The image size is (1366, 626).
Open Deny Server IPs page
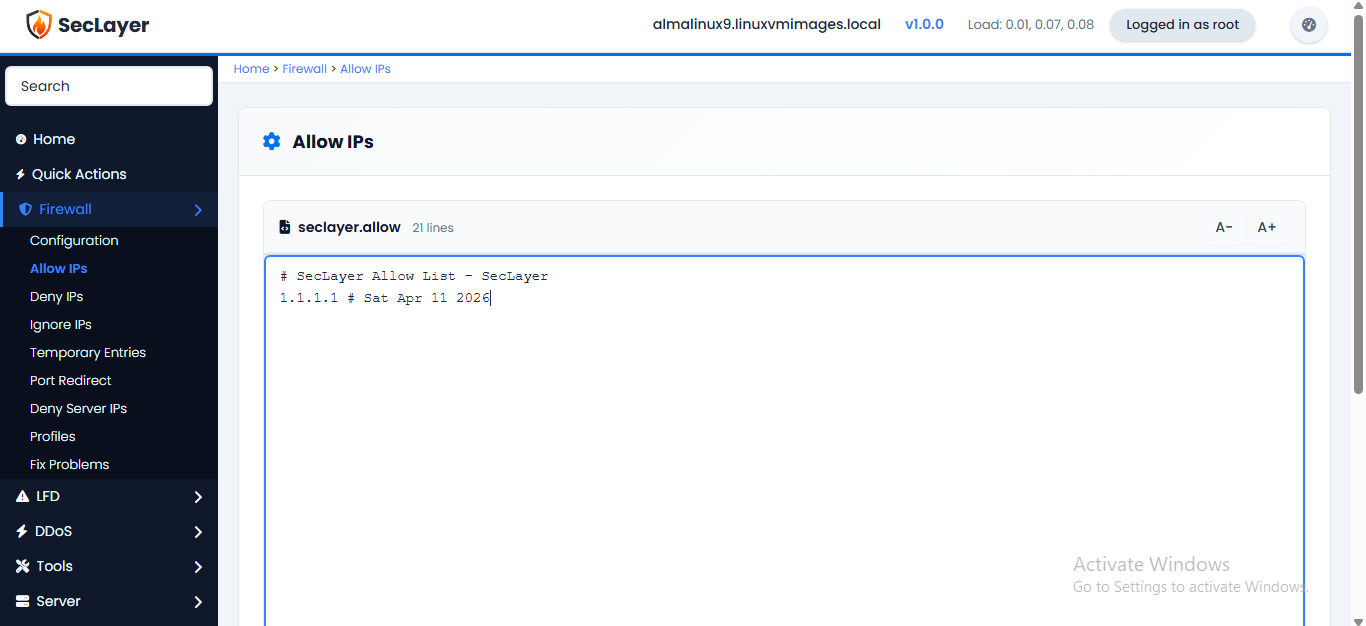79,408
